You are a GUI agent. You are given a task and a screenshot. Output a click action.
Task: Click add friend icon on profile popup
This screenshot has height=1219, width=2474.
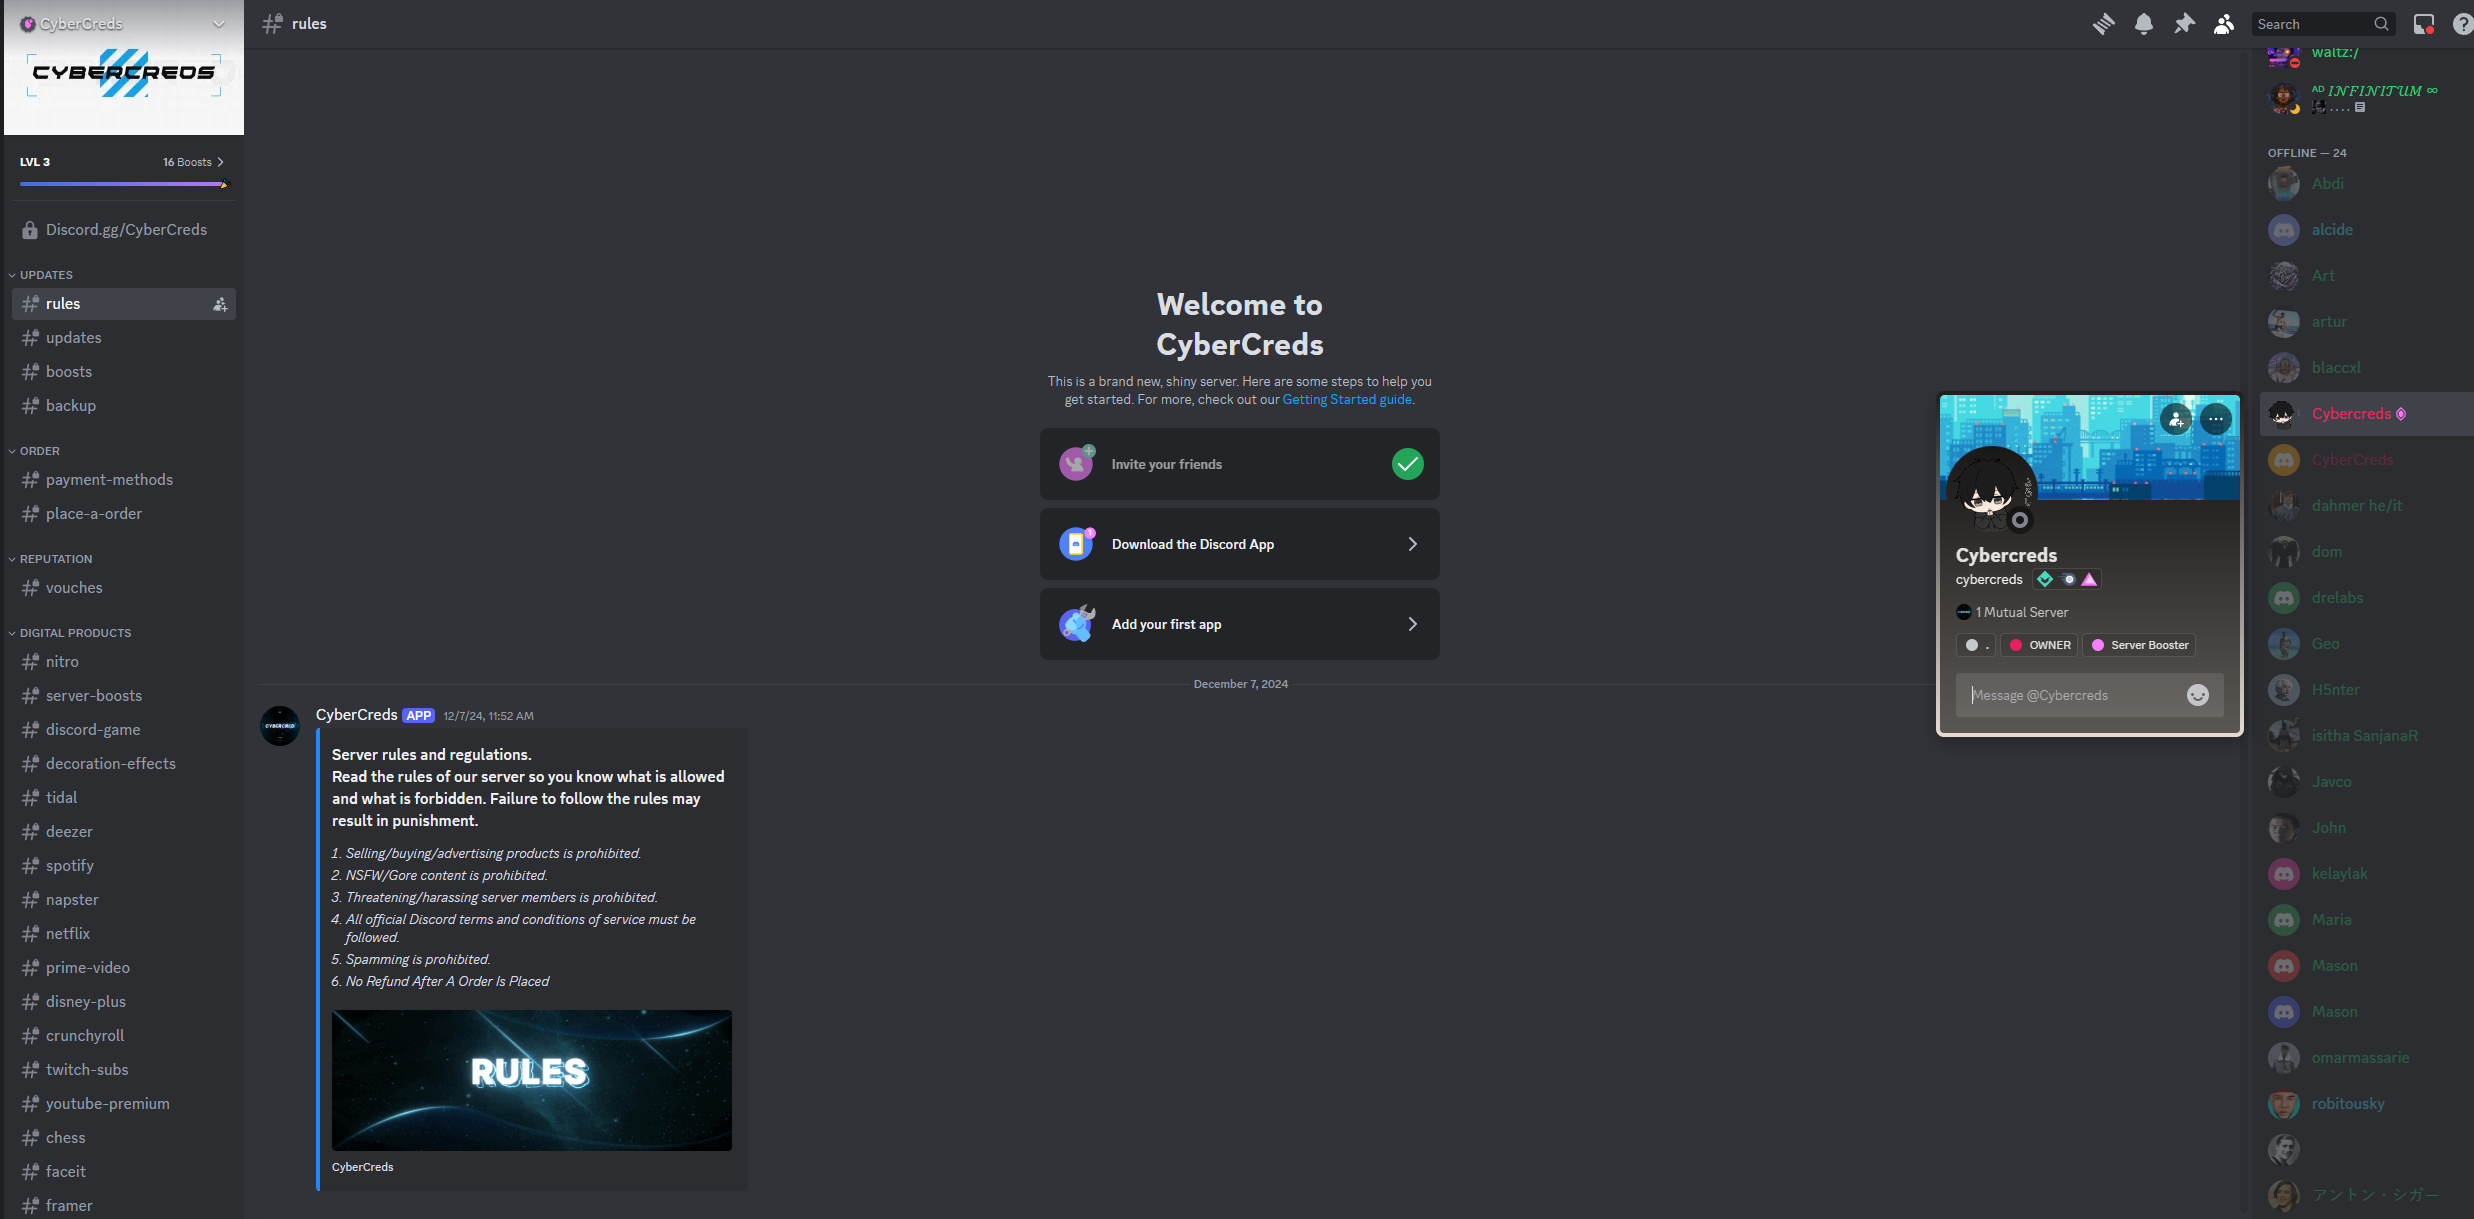pos(2176,419)
